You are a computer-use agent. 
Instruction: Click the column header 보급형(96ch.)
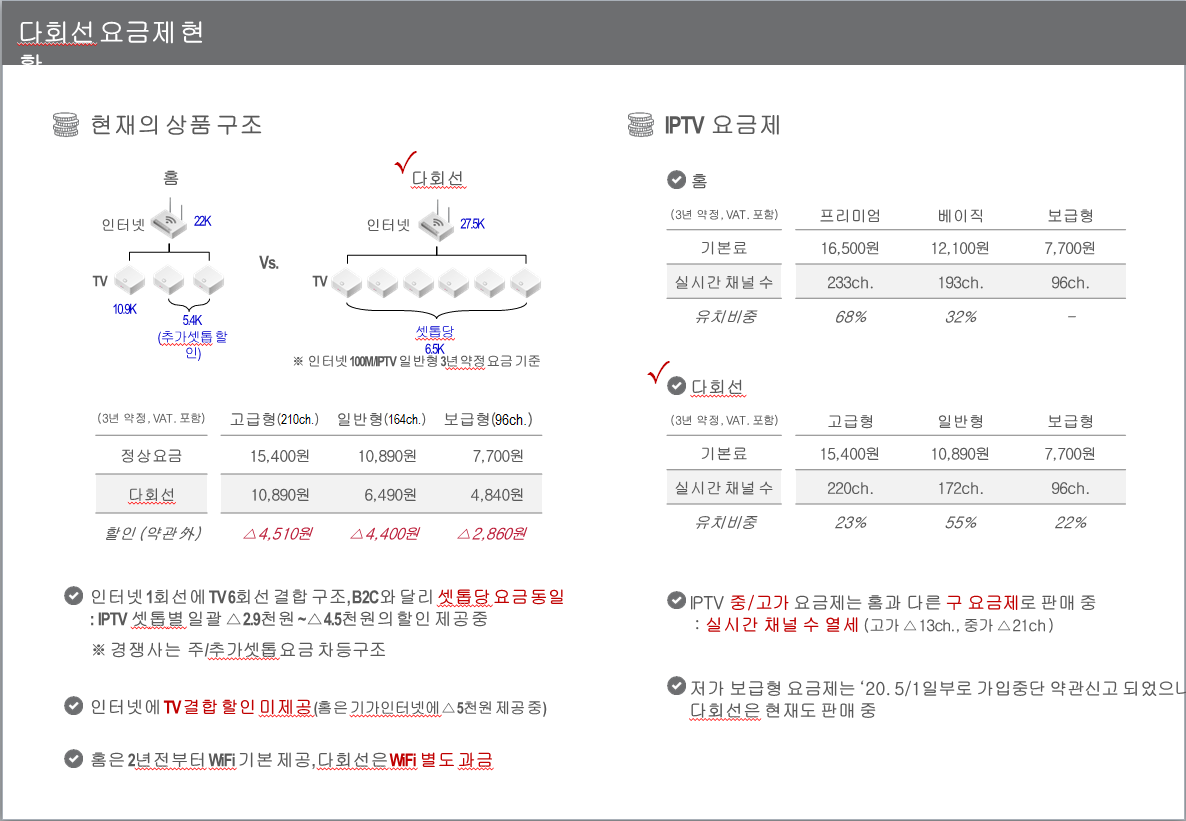point(488,419)
